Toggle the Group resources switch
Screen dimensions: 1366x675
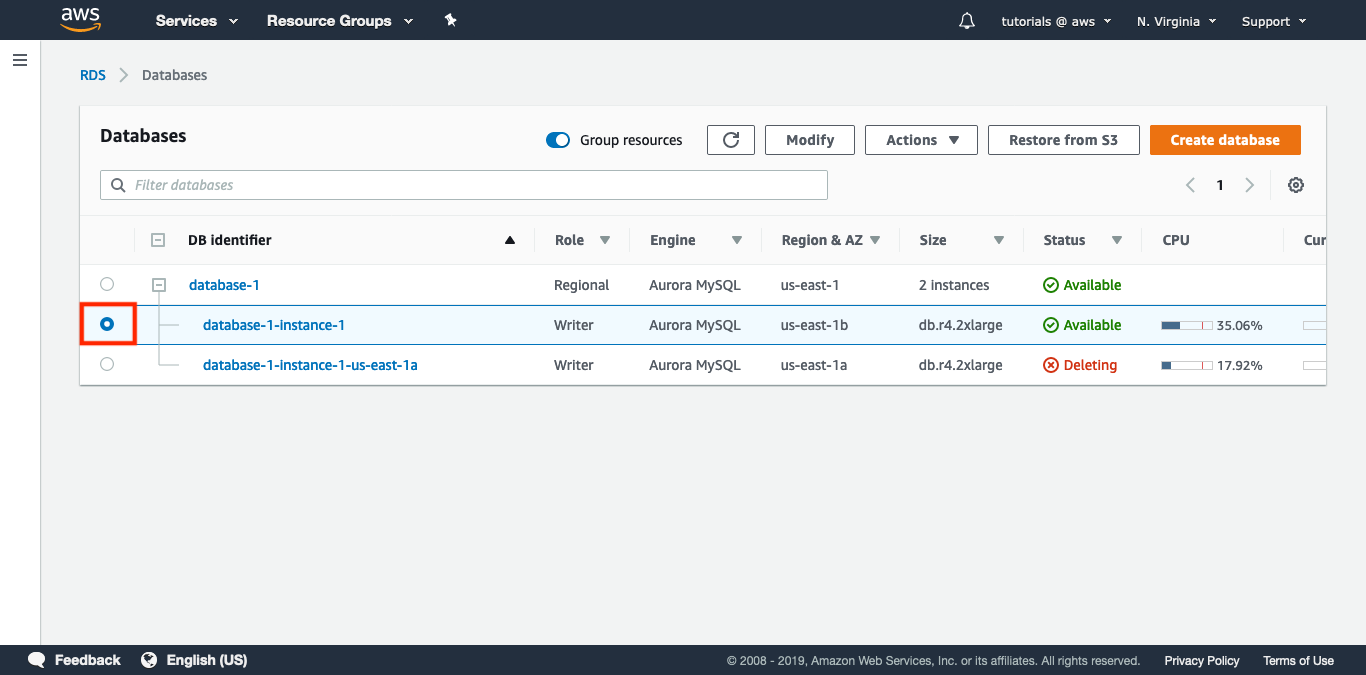pos(558,140)
